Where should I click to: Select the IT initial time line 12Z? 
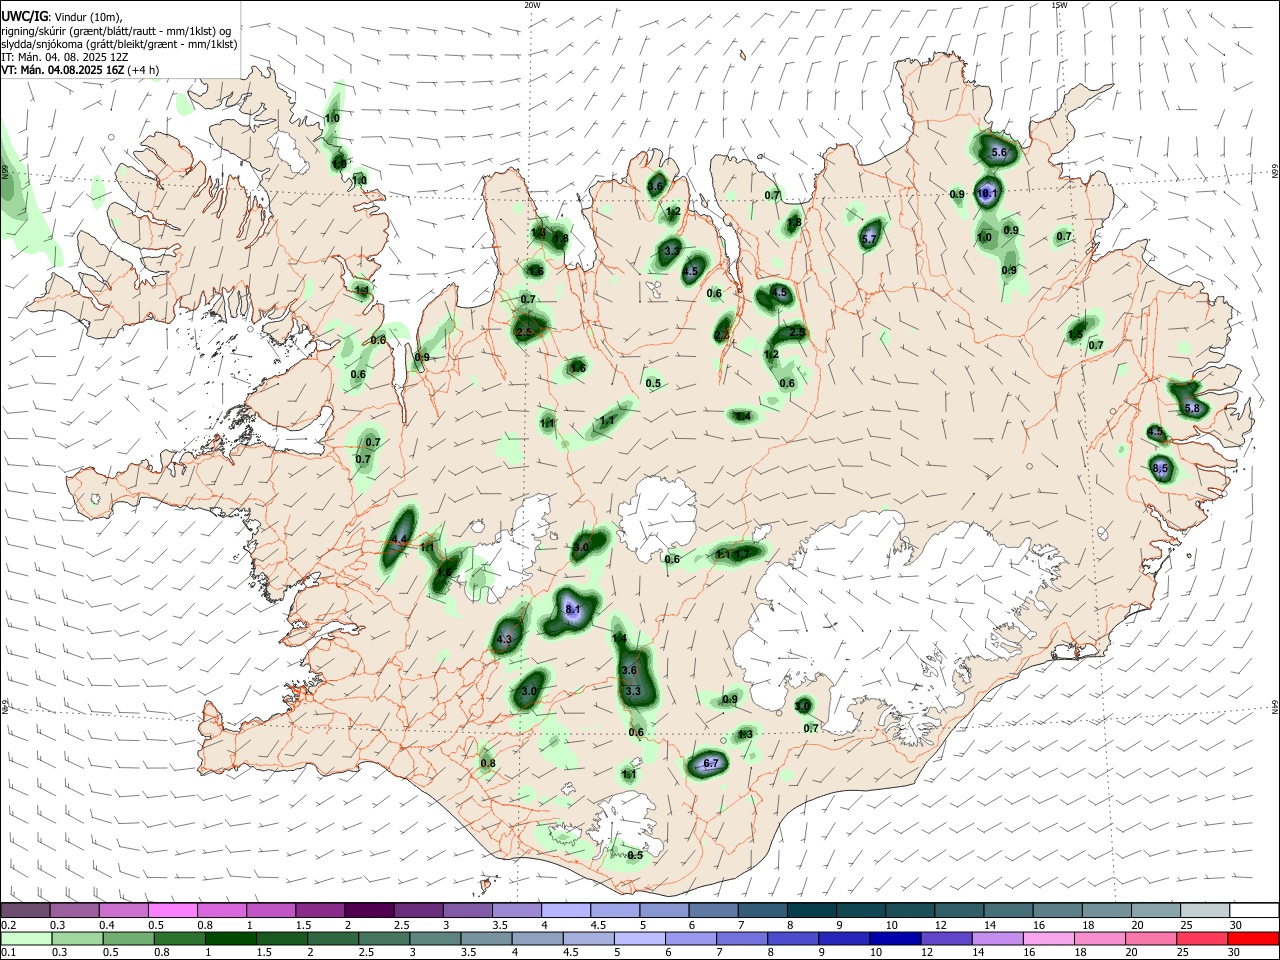[65, 57]
